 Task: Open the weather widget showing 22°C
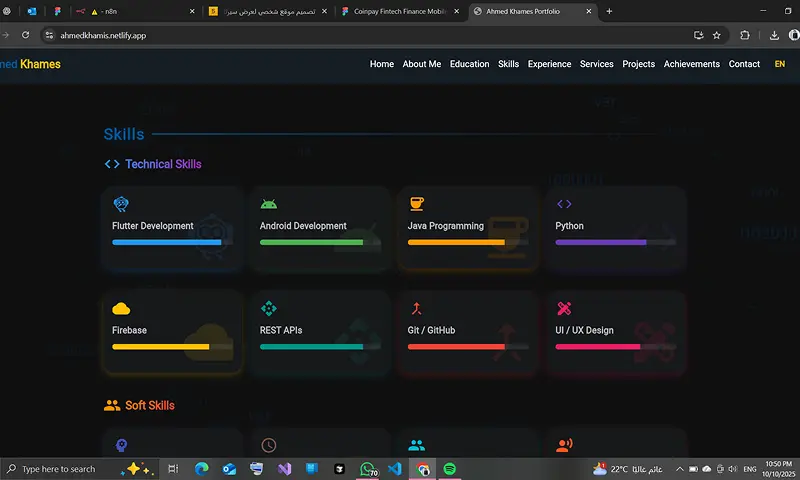pos(627,469)
